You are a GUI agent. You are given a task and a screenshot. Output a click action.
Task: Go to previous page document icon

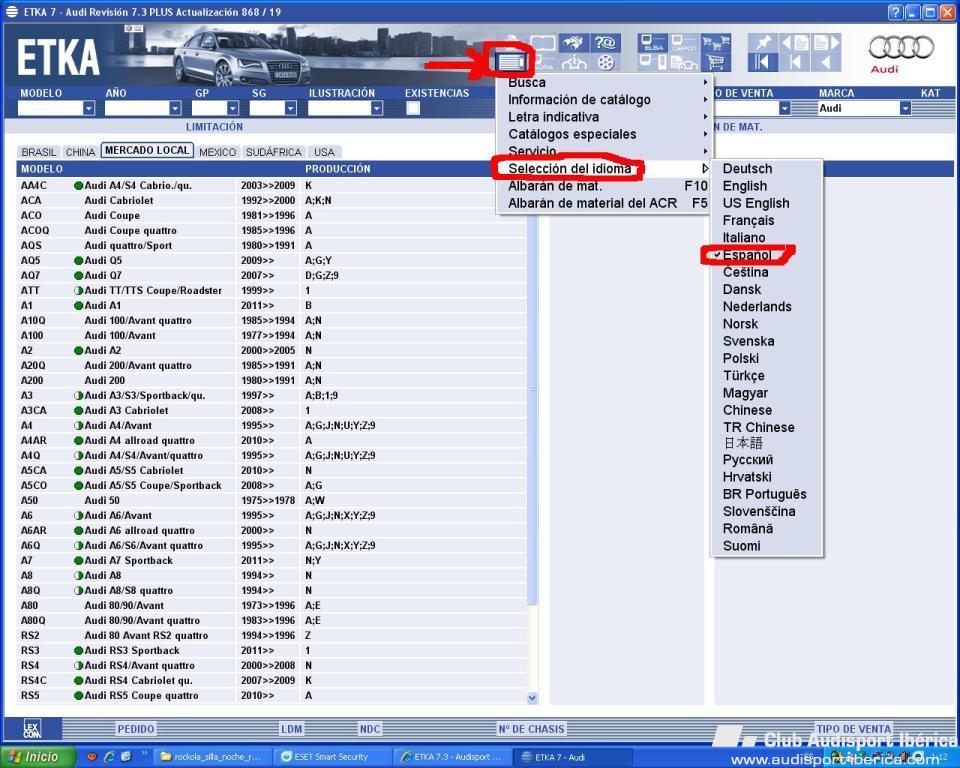pyautogui.click(x=795, y=43)
